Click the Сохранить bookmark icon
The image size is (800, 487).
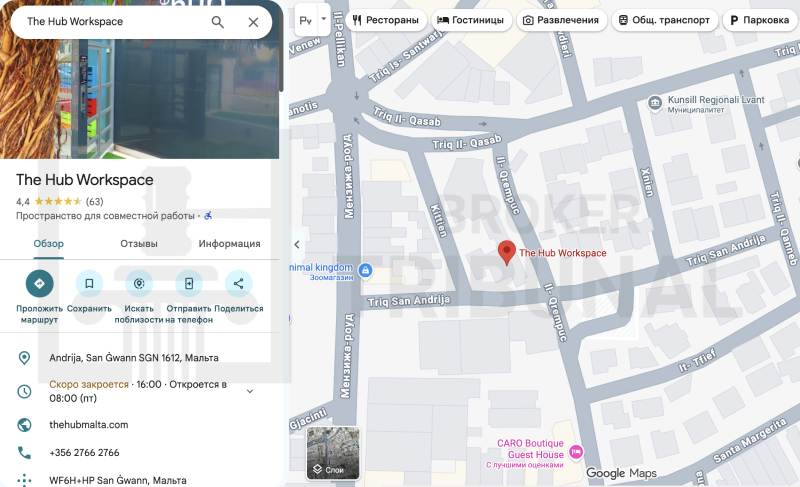tap(89, 284)
